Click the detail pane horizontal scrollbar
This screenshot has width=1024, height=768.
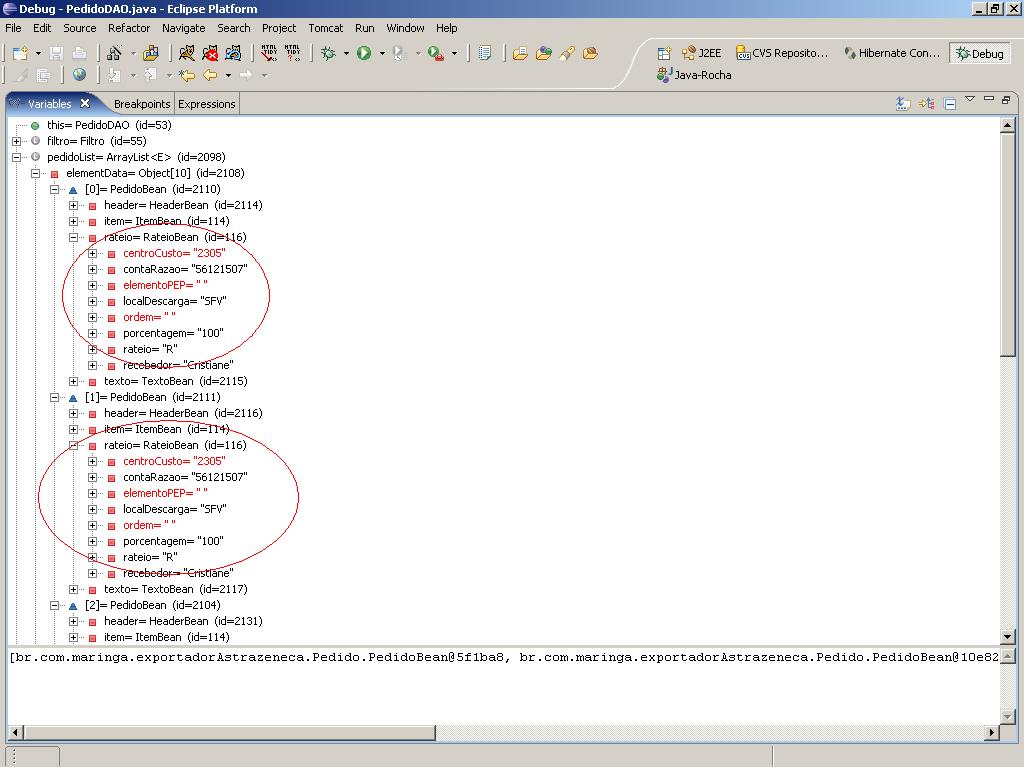220,732
